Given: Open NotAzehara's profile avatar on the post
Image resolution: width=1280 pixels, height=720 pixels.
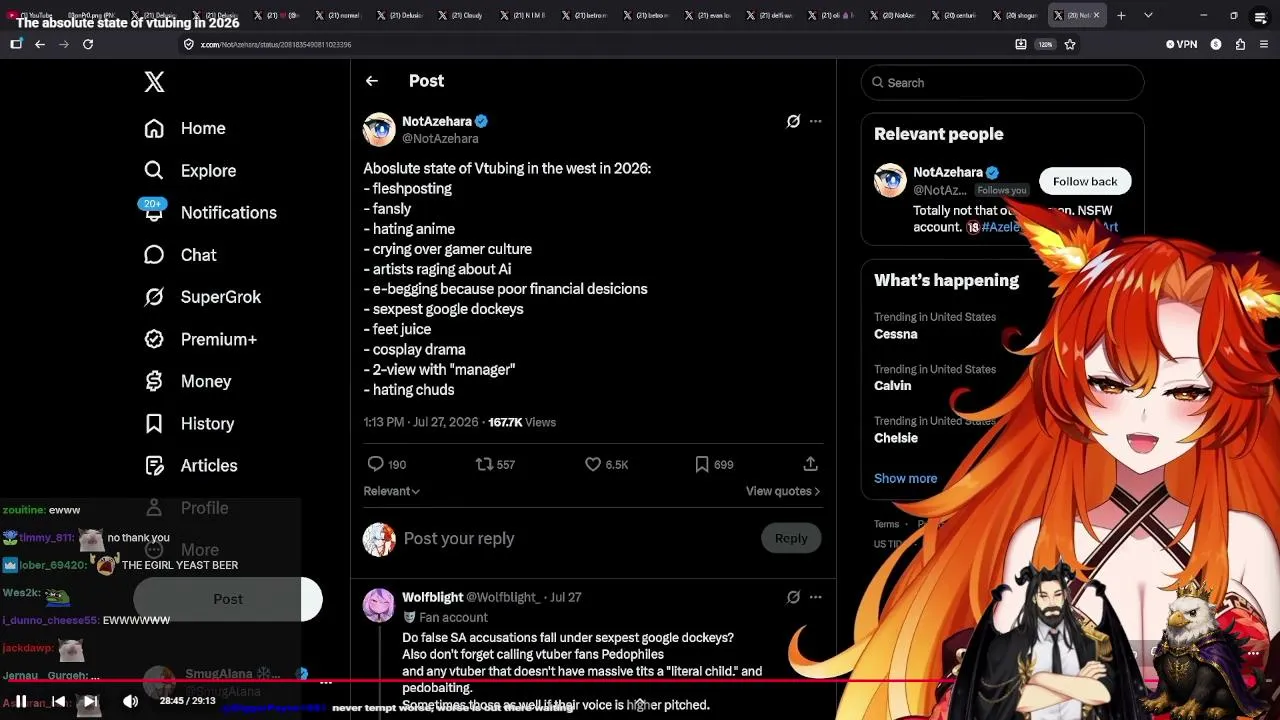Looking at the screenshot, I should click(379, 129).
